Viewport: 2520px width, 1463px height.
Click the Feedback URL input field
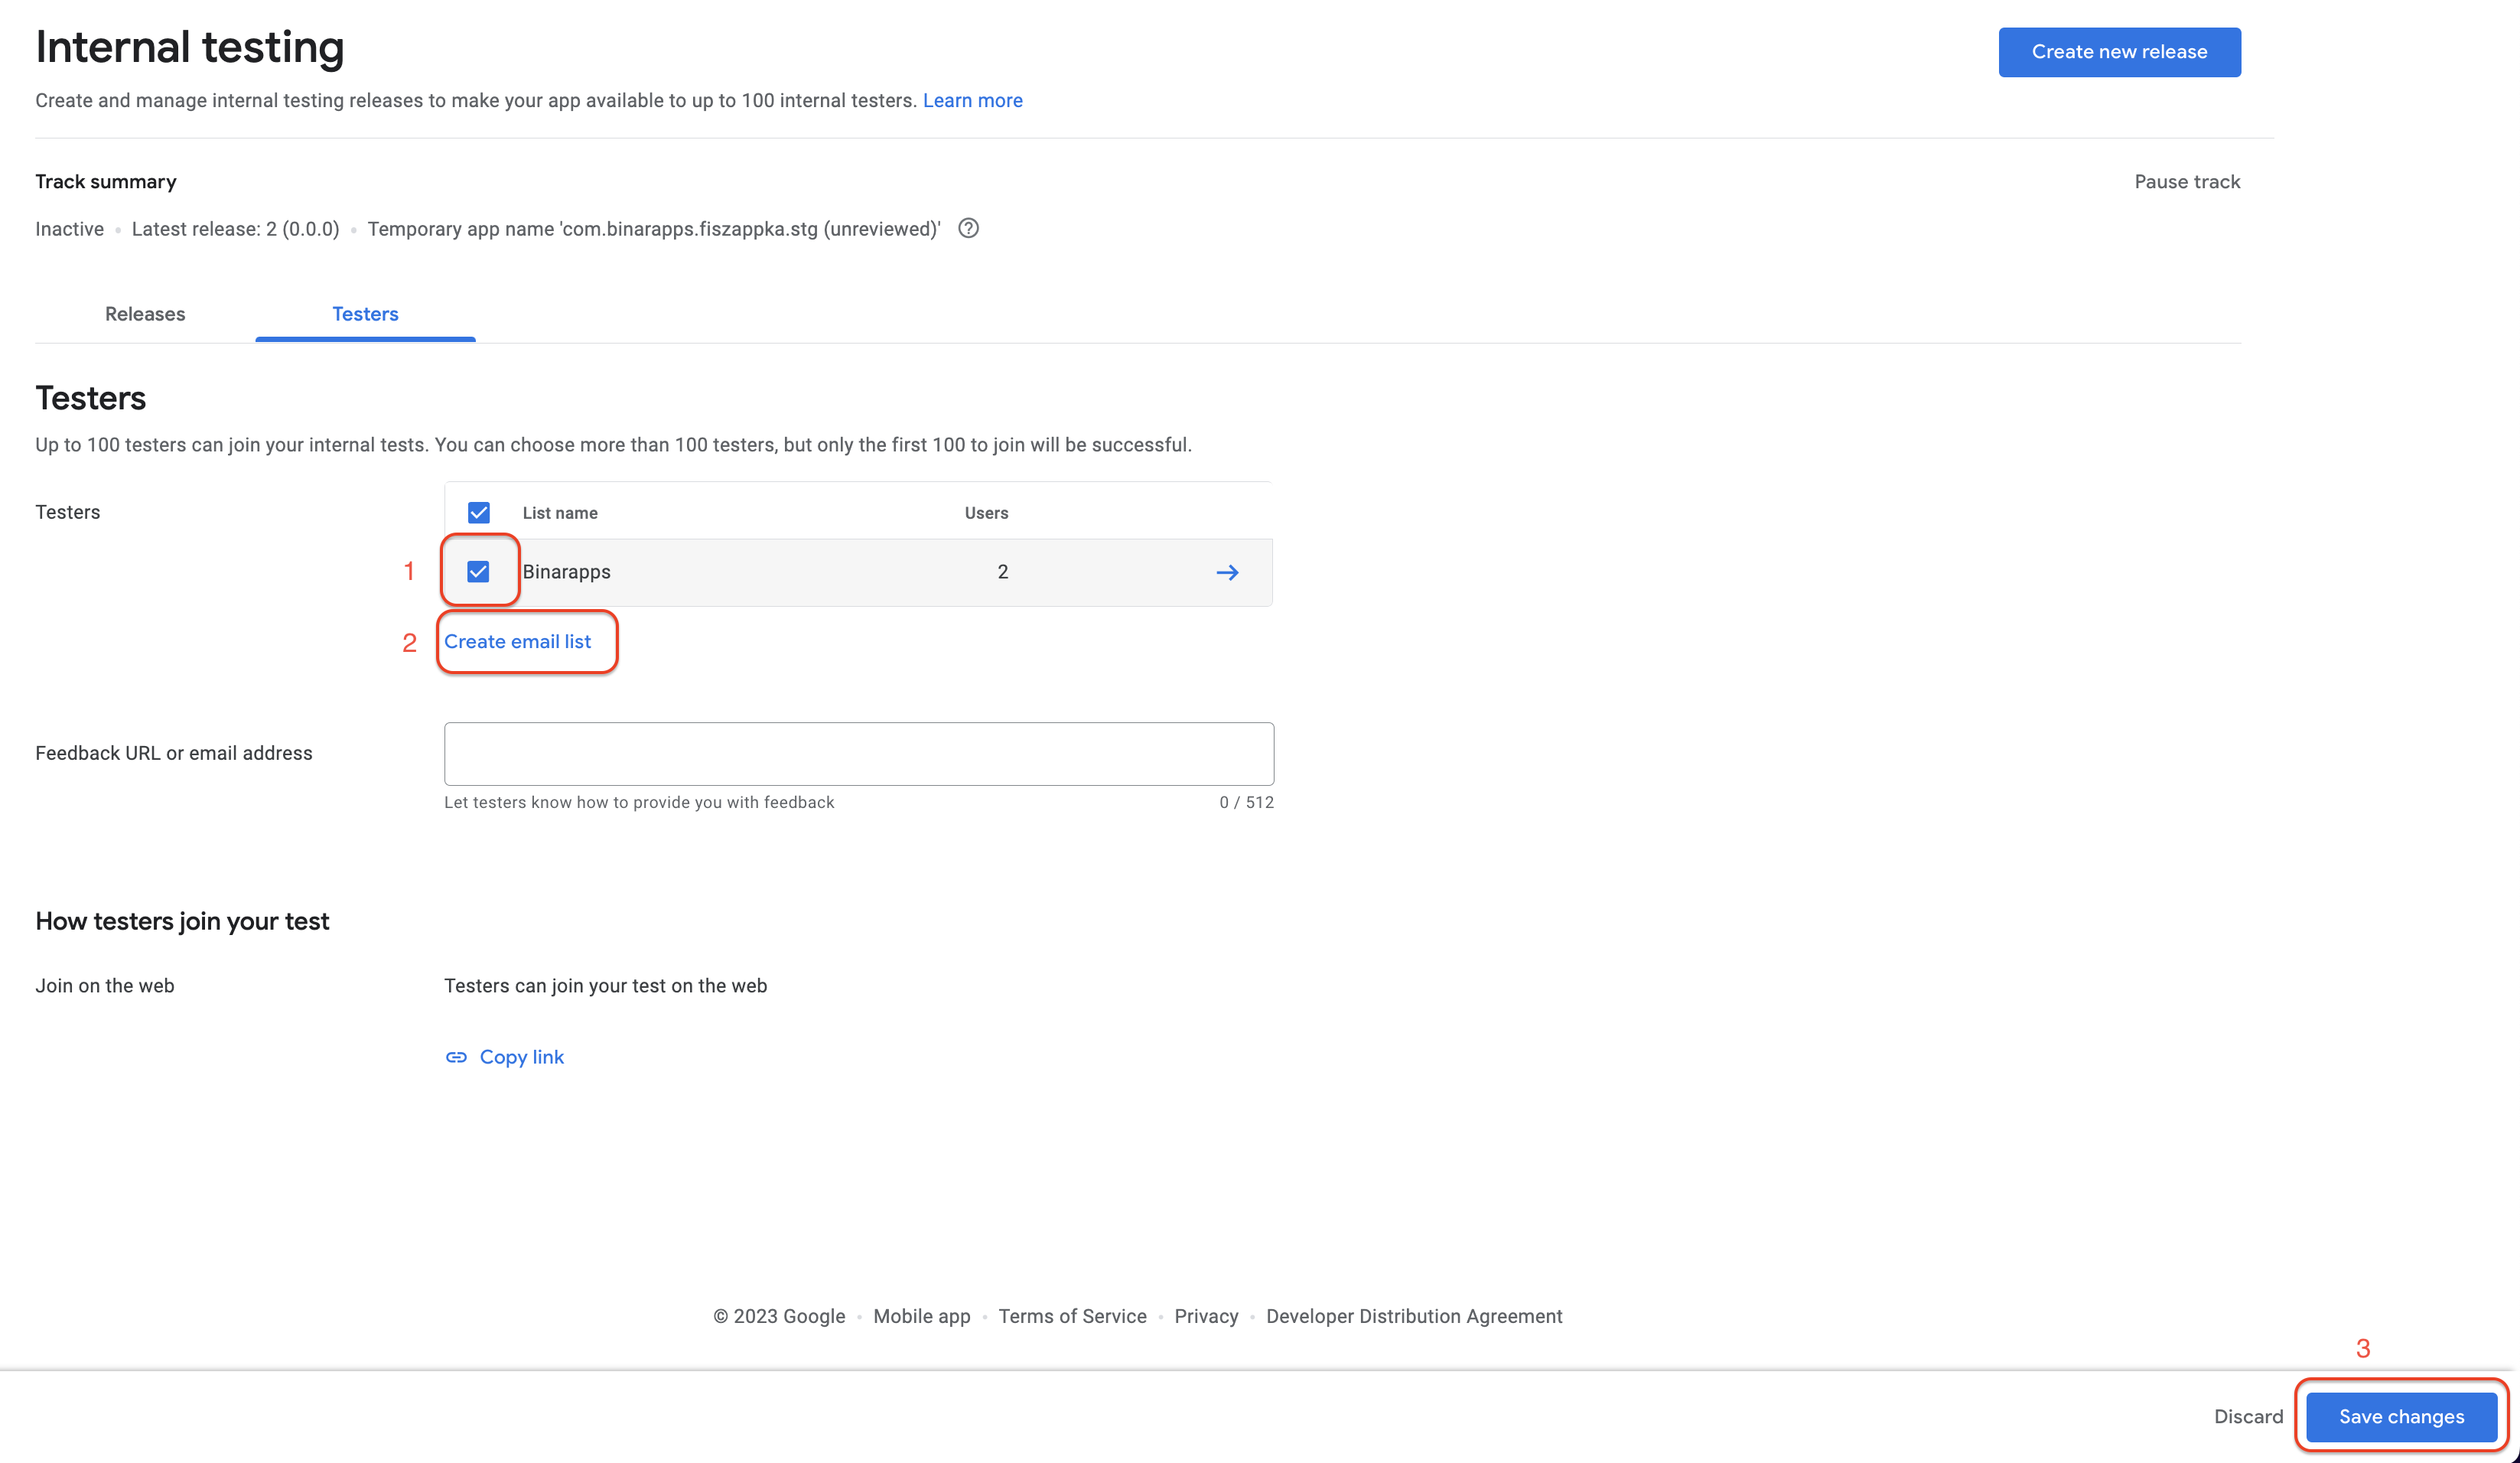click(858, 752)
